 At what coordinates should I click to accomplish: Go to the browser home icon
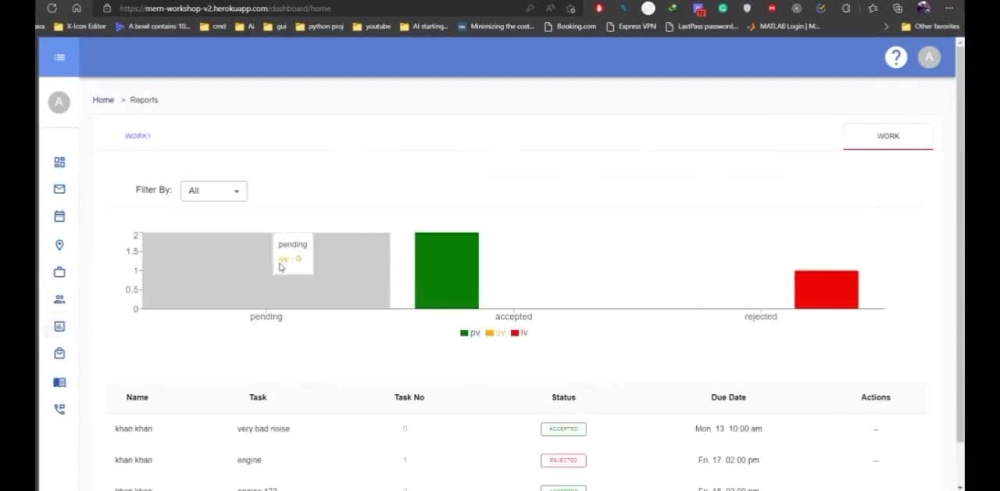point(77,8)
